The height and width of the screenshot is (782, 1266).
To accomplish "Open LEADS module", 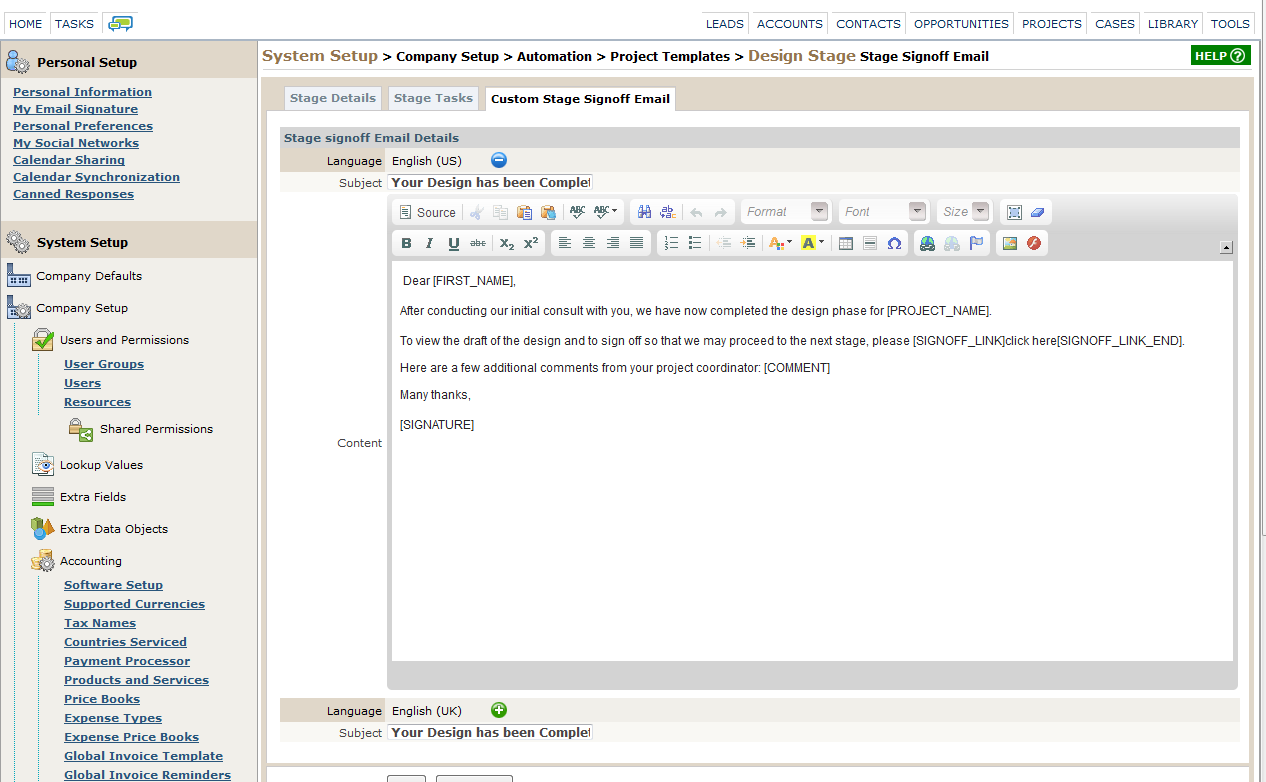I will (x=725, y=23).
